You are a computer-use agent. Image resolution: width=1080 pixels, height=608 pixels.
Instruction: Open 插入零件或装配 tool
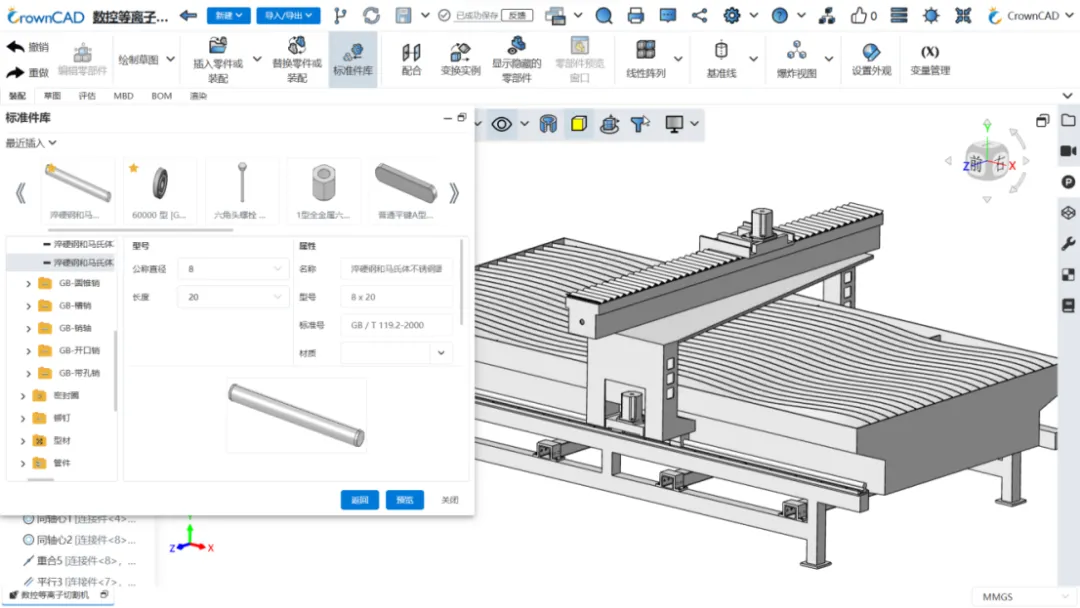tap(218, 60)
